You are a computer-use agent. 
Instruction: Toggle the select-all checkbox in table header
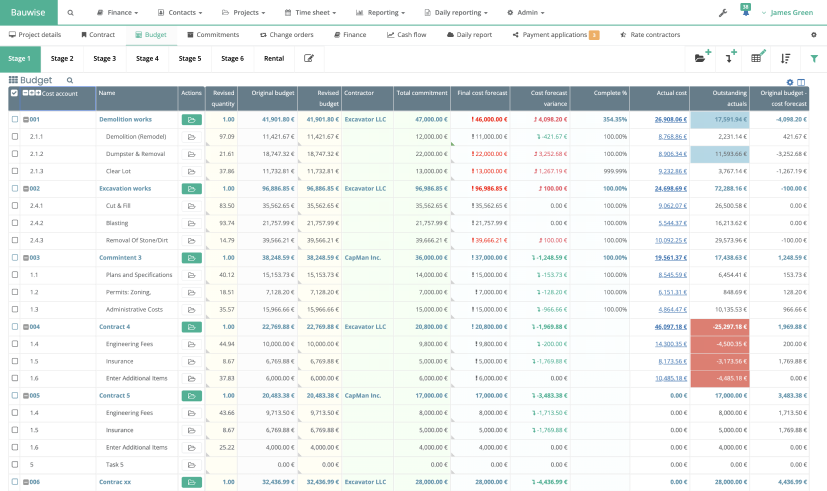pyautogui.click(x=14, y=93)
